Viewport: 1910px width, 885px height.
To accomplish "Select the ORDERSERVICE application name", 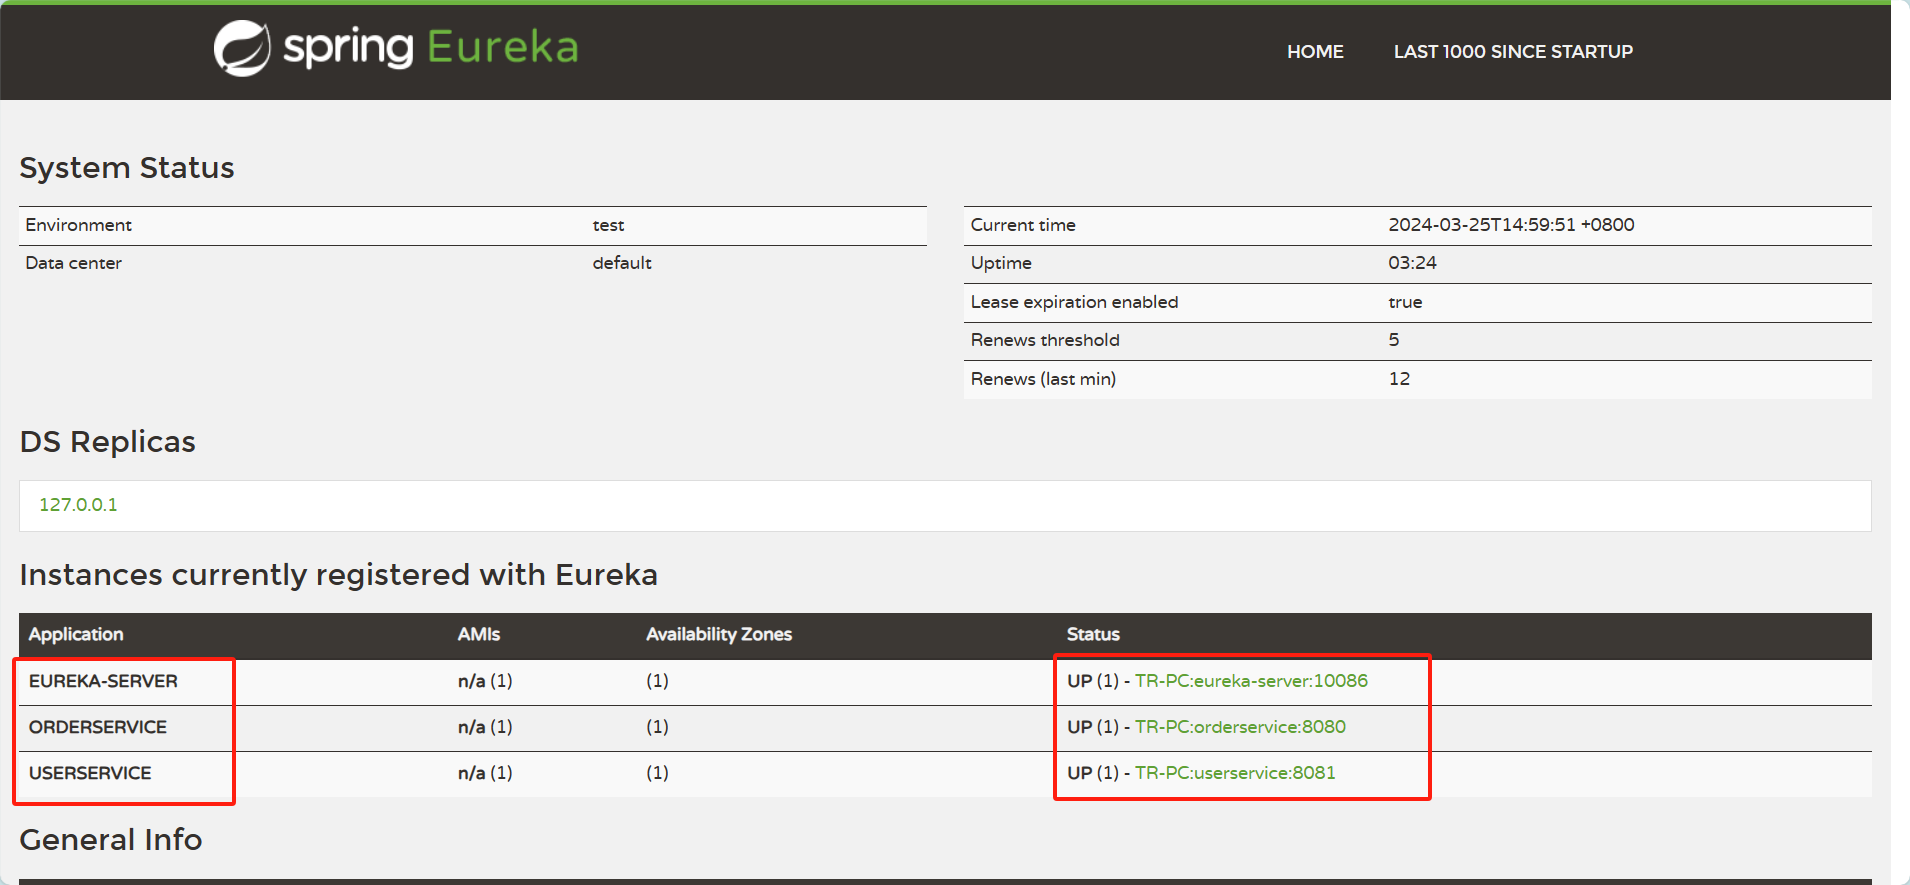I will (98, 727).
